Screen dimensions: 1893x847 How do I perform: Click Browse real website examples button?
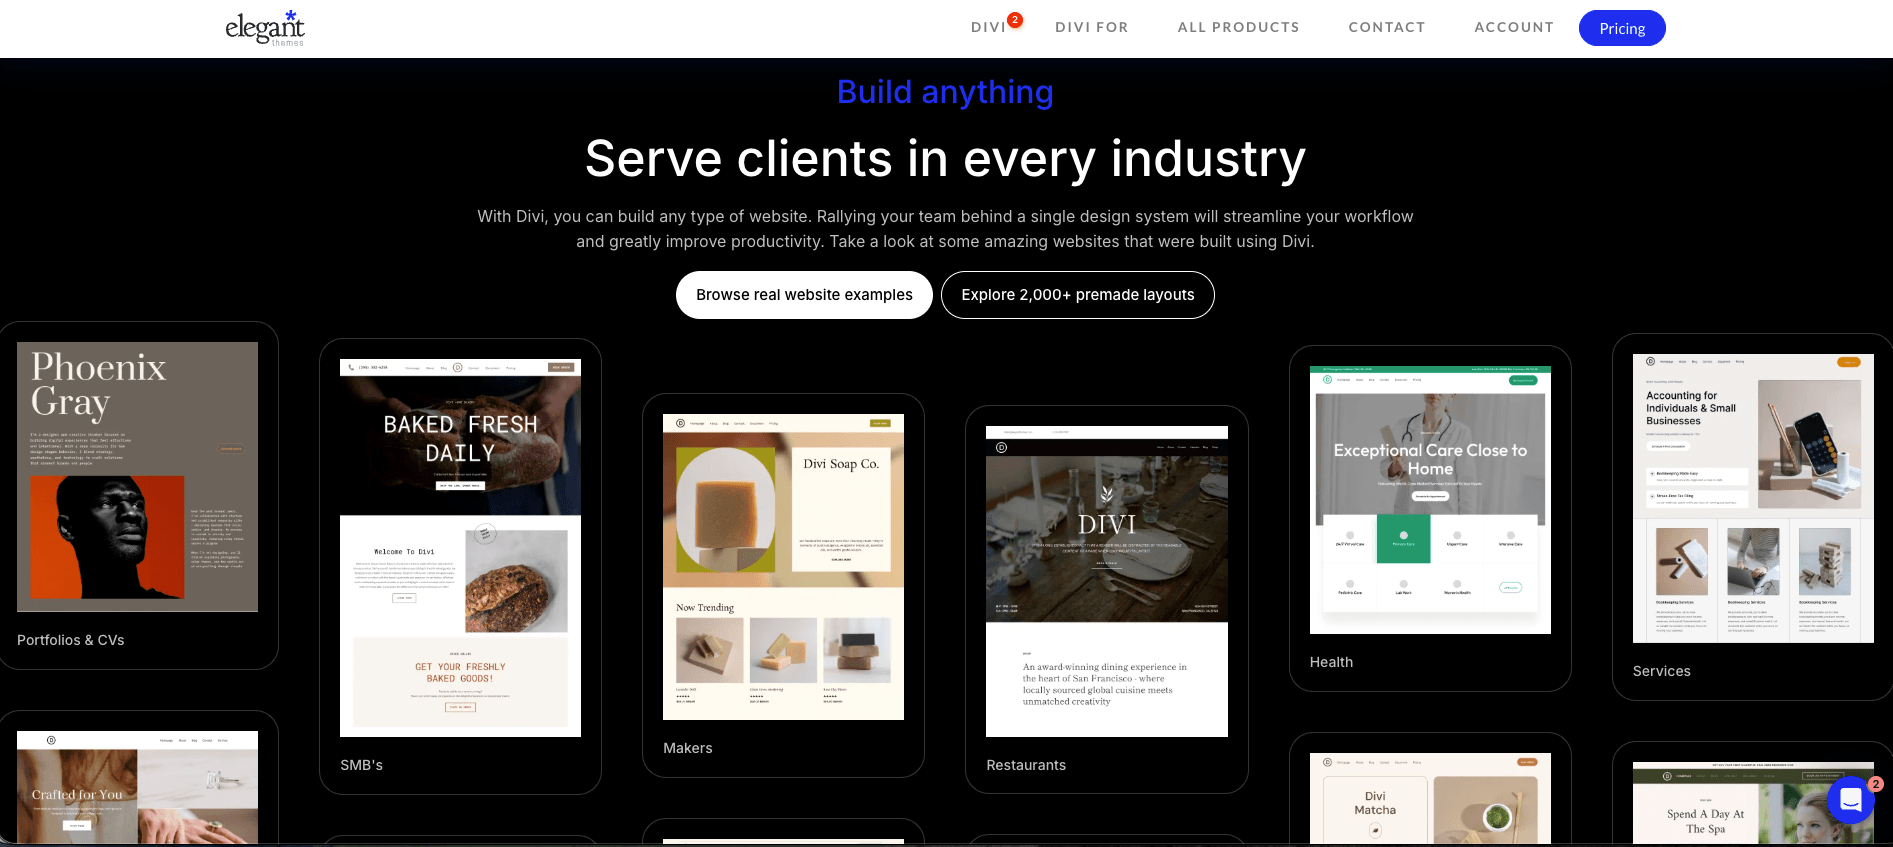(804, 295)
